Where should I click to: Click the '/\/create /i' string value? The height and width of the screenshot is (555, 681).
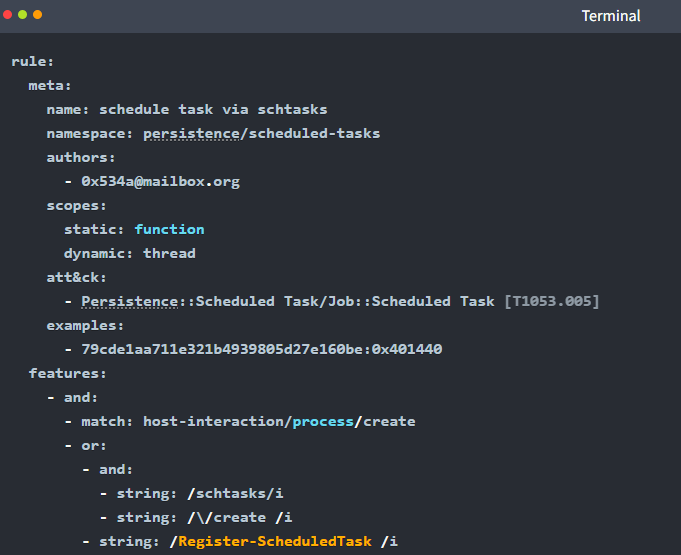[x=239, y=518]
